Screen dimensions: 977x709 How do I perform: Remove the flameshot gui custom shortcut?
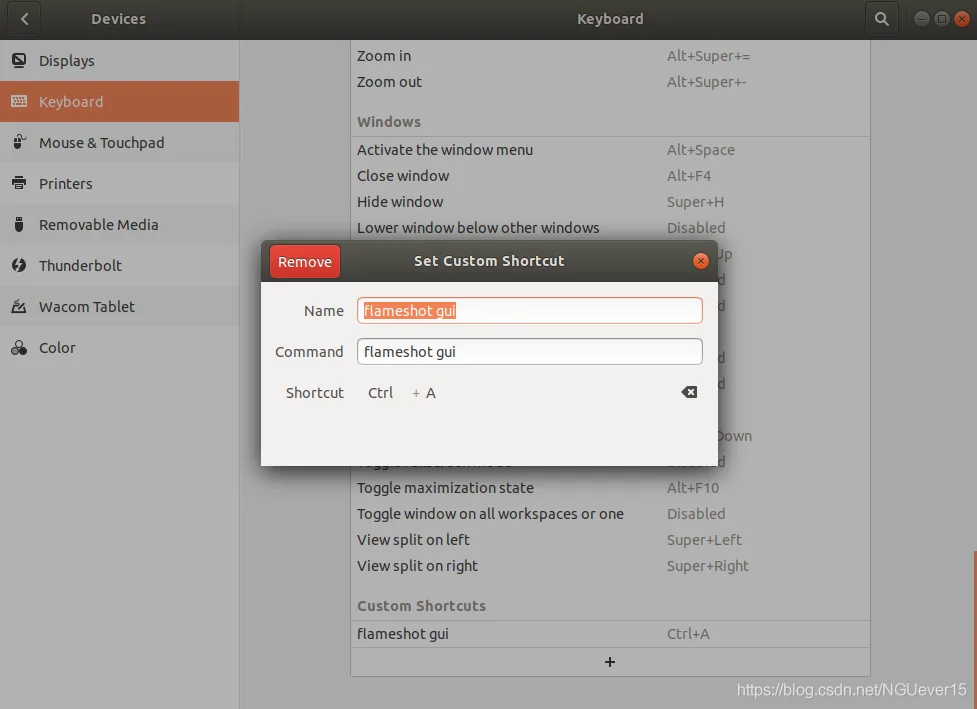305,262
